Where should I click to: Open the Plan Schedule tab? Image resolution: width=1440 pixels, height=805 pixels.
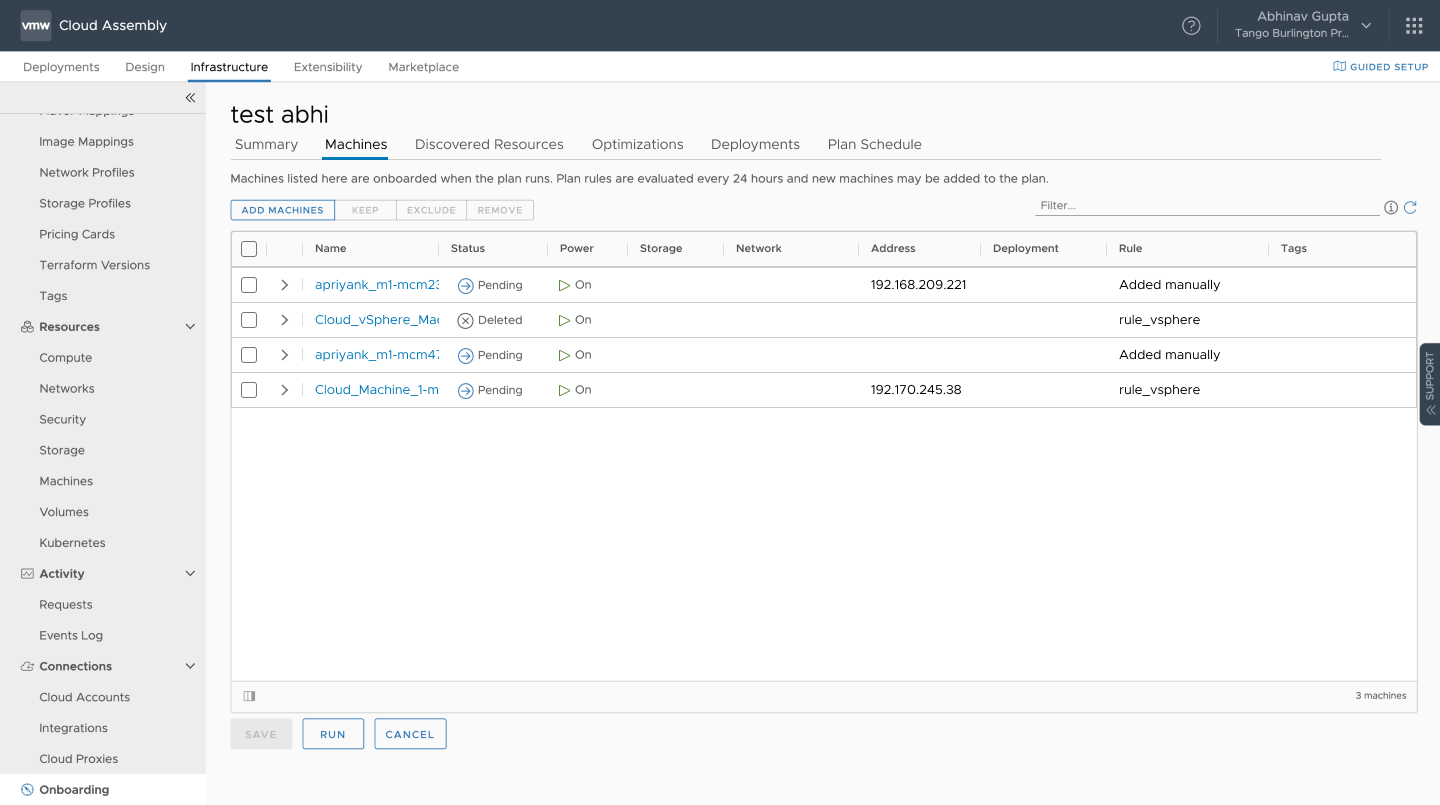point(875,144)
